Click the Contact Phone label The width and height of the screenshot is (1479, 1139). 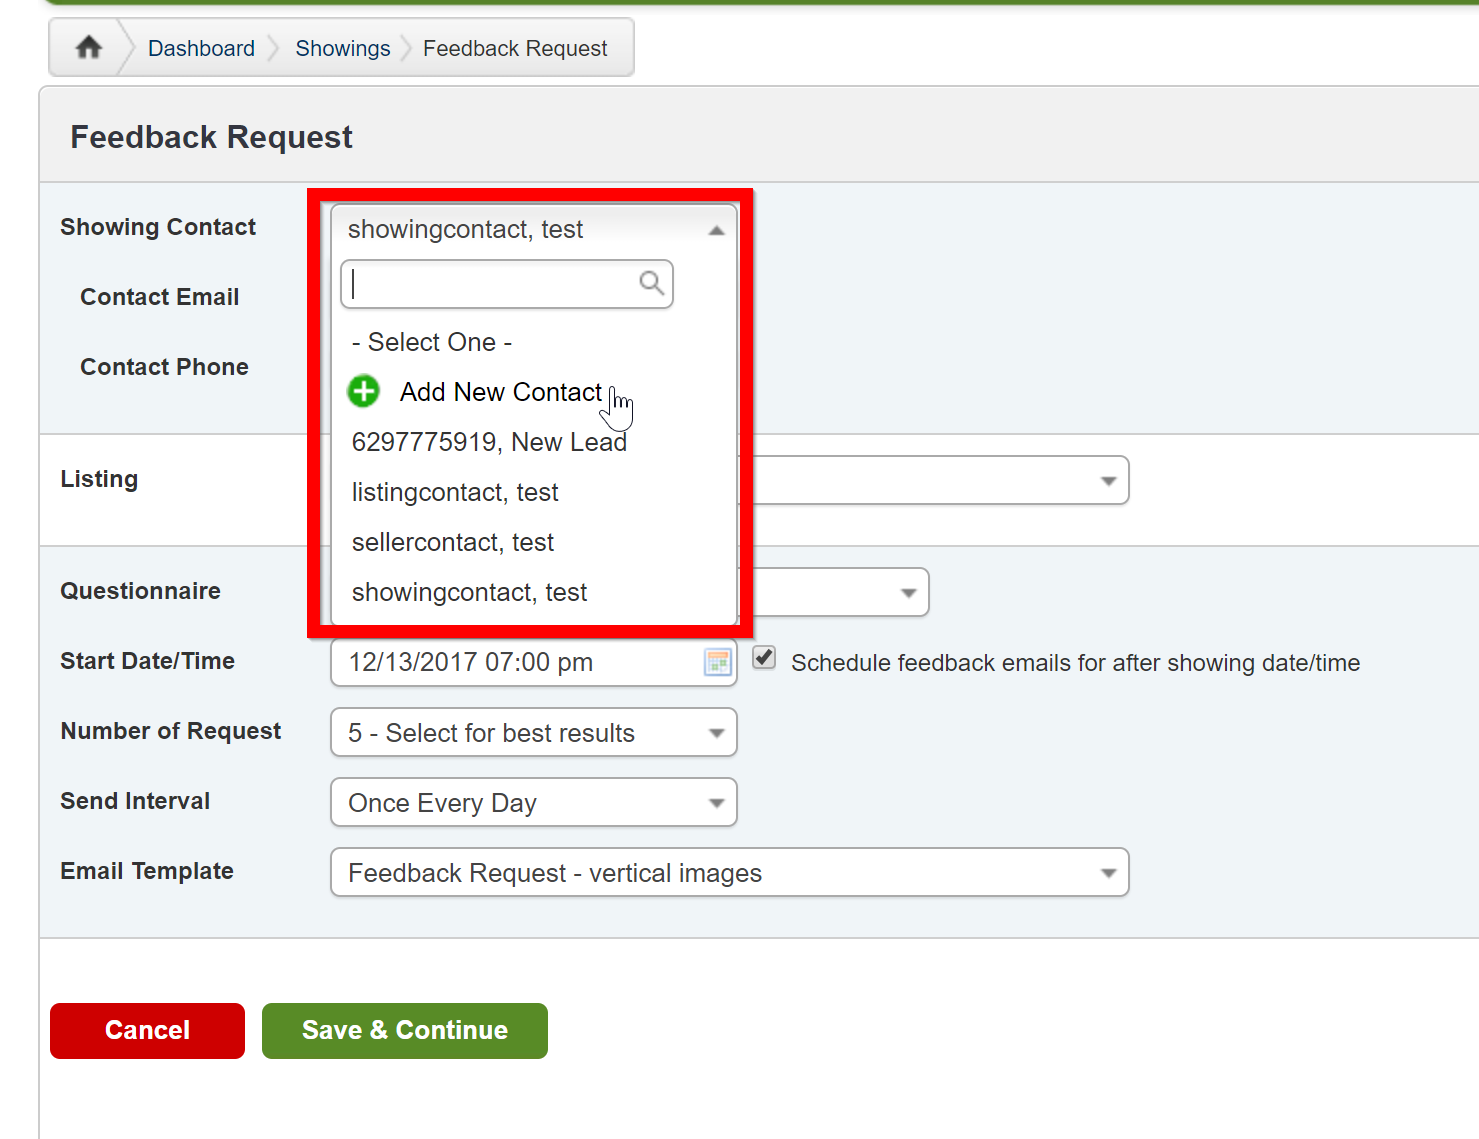[x=164, y=367]
